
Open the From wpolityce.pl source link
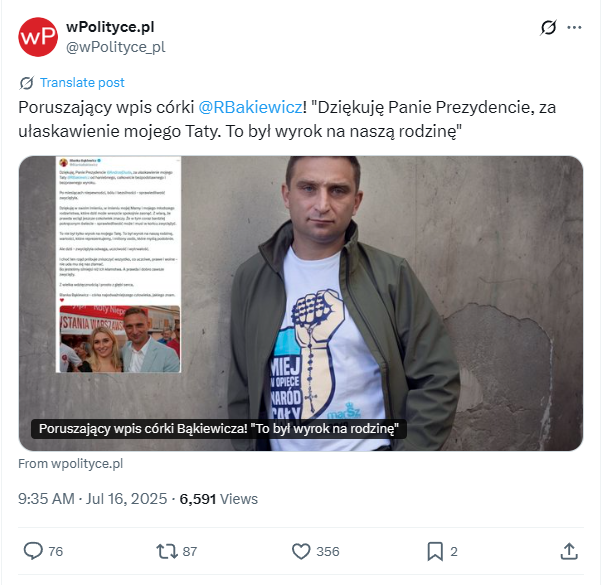pos(71,464)
